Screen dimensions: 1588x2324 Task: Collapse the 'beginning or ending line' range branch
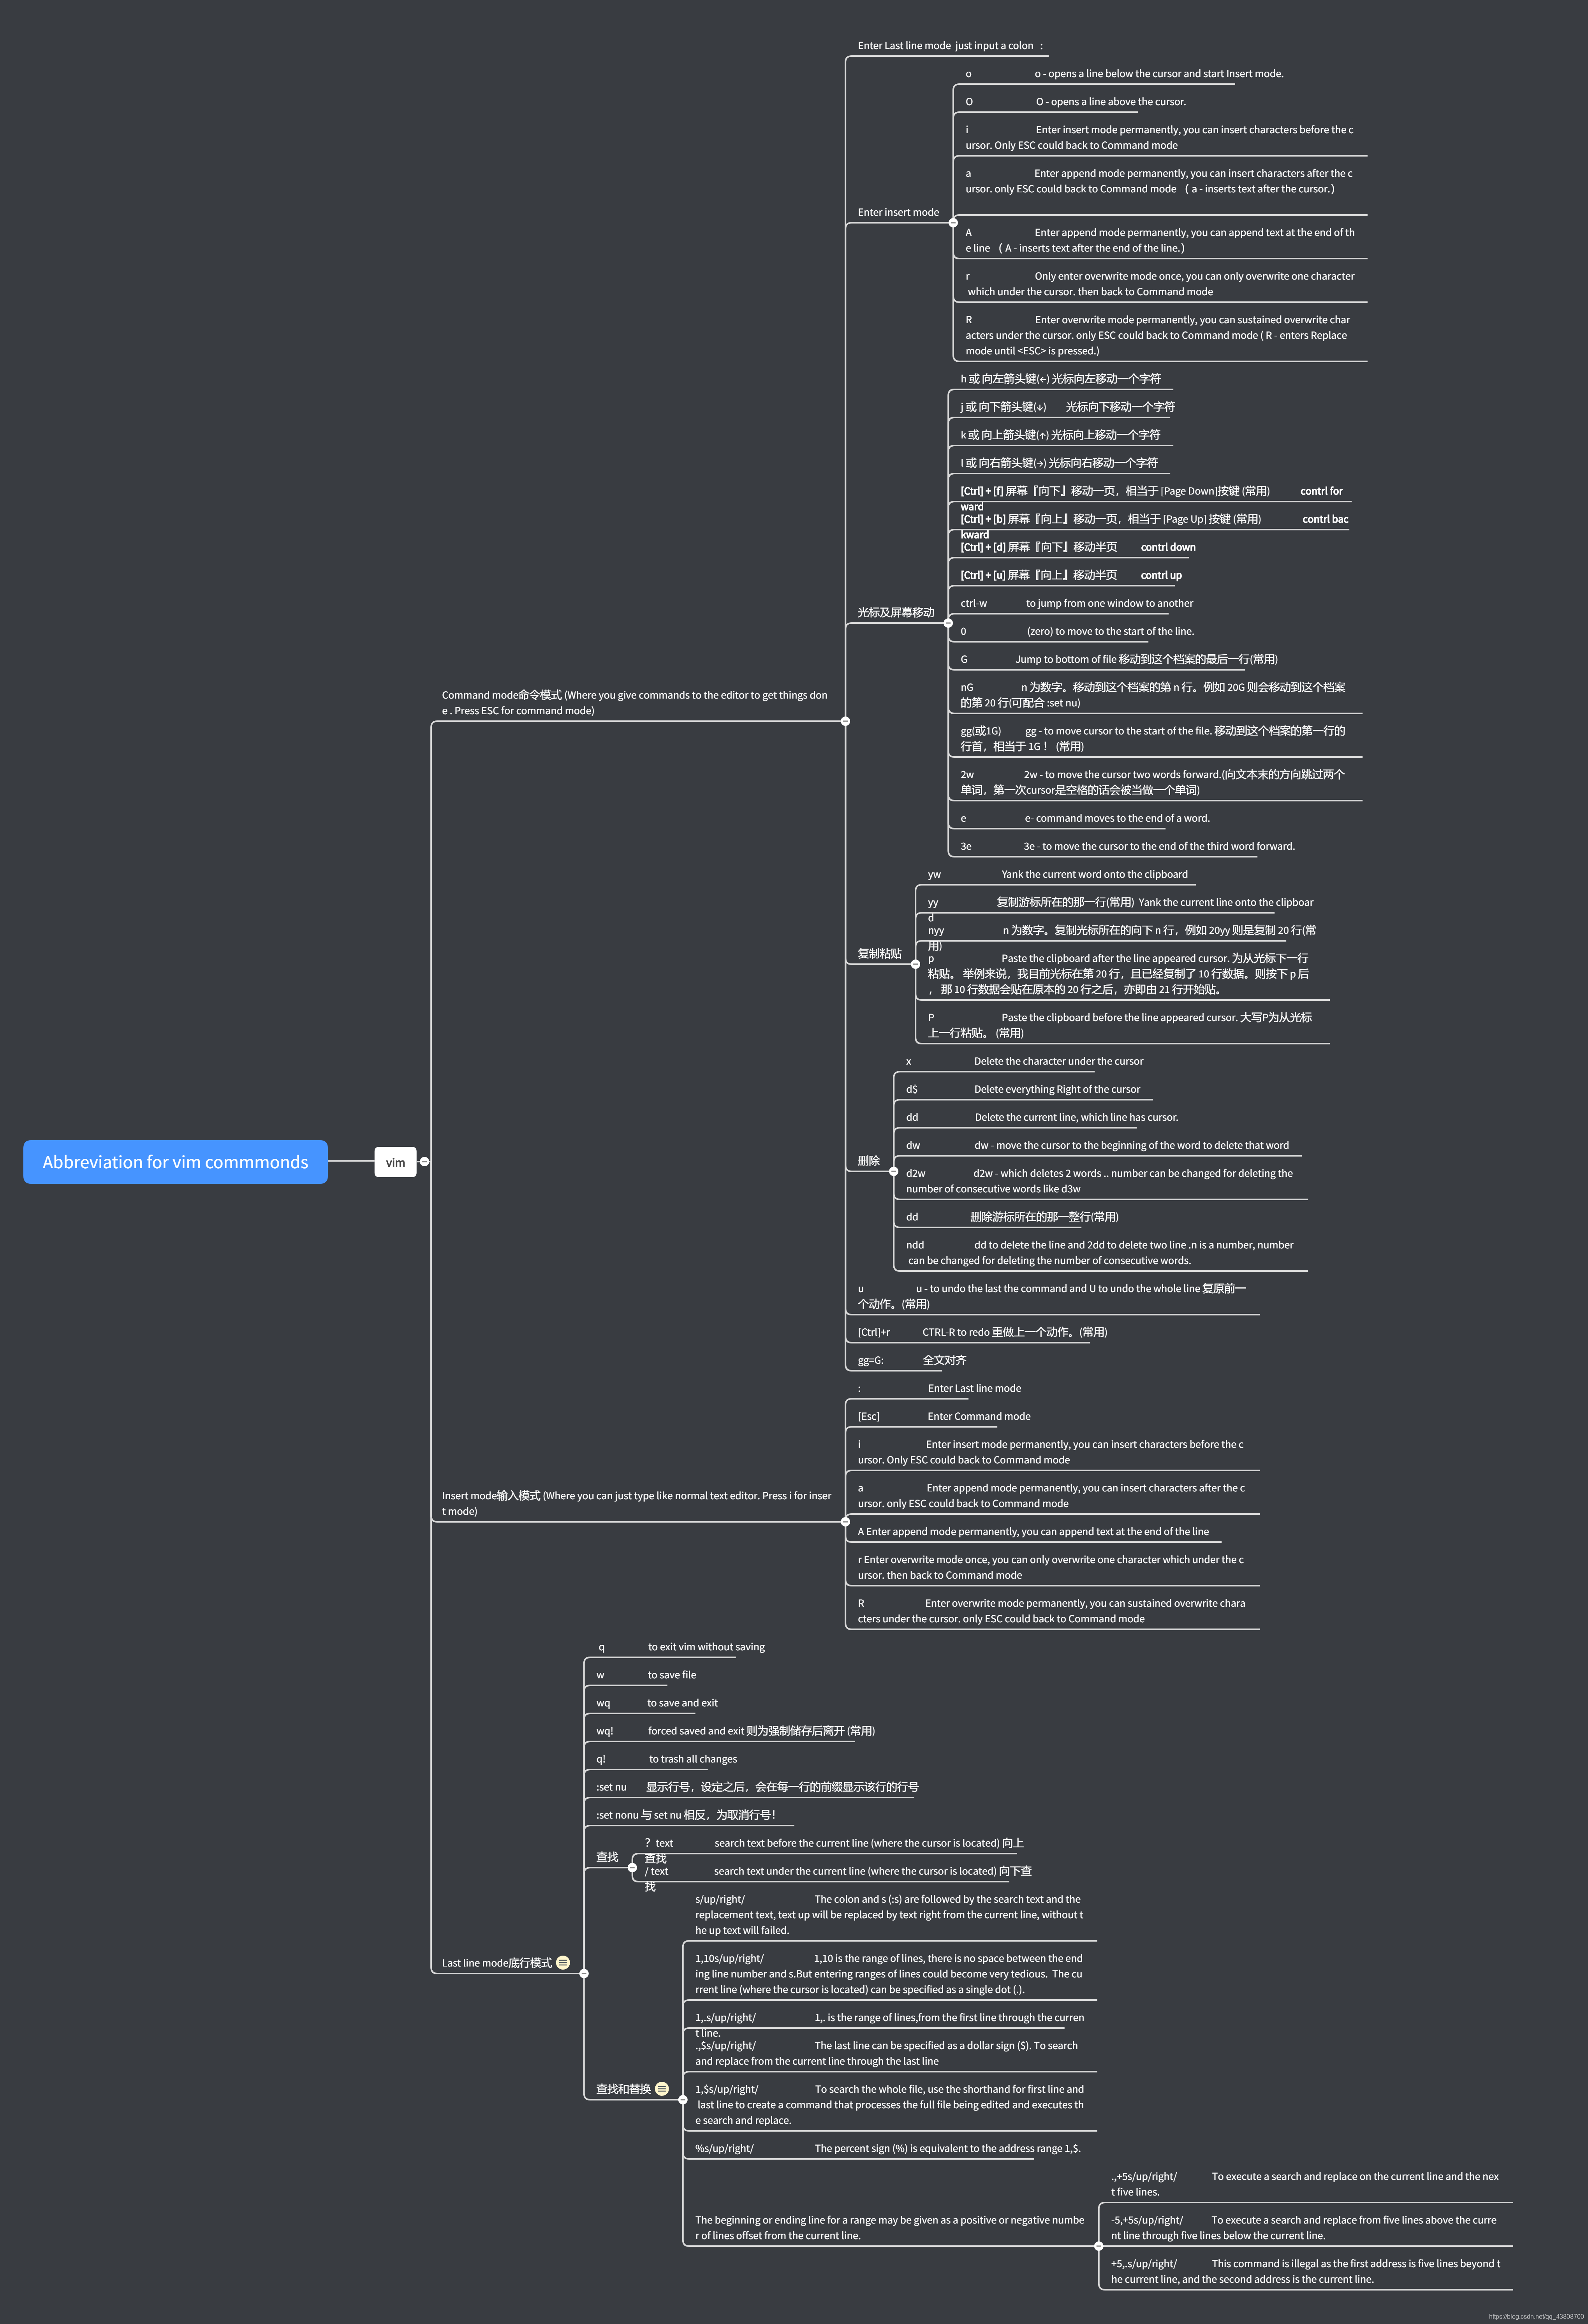pos(1098,2246)
